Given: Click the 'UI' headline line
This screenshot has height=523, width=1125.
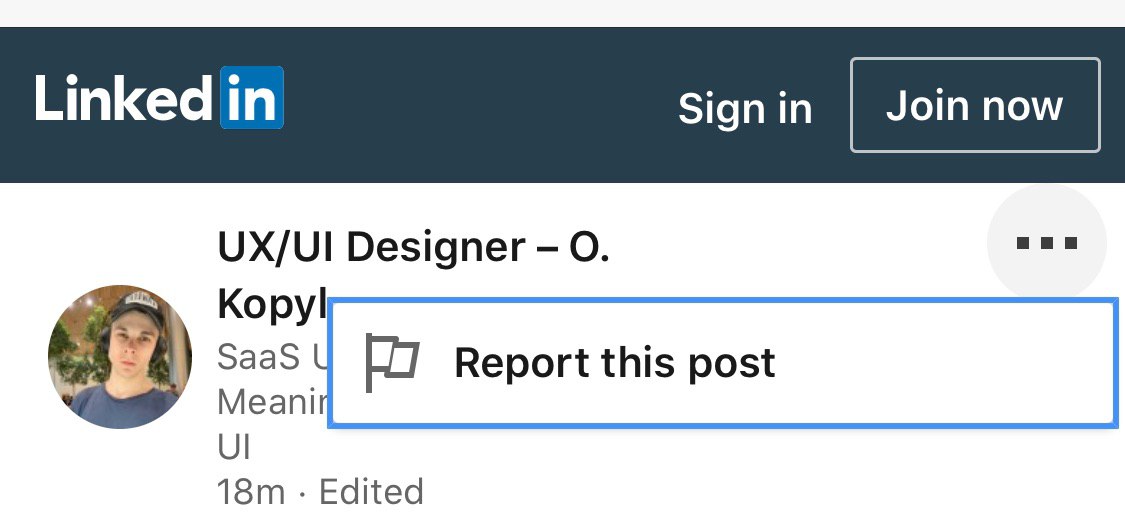Looking at the screenshot, I should (x=237, y=447).
